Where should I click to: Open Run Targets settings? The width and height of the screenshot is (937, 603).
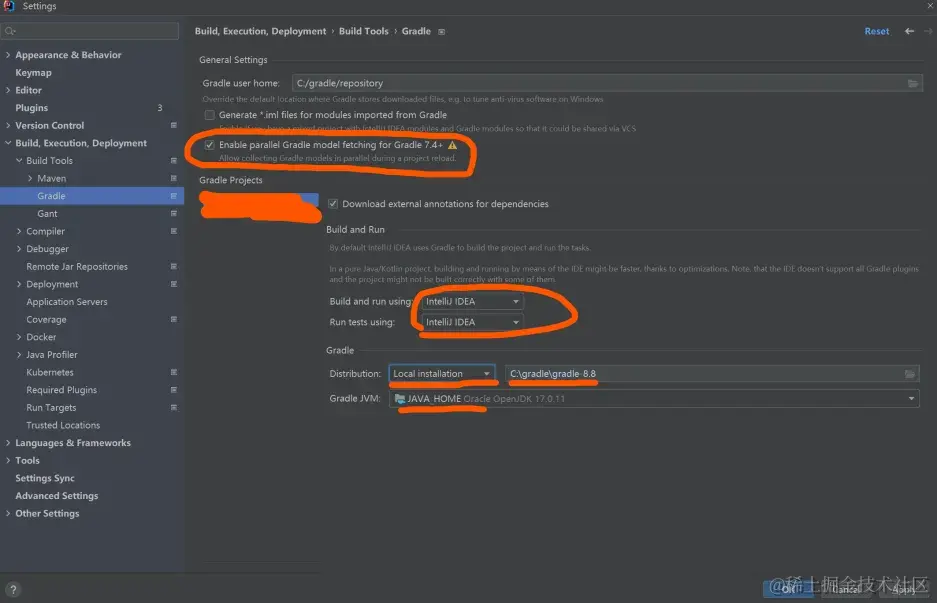tap(51, 408)
